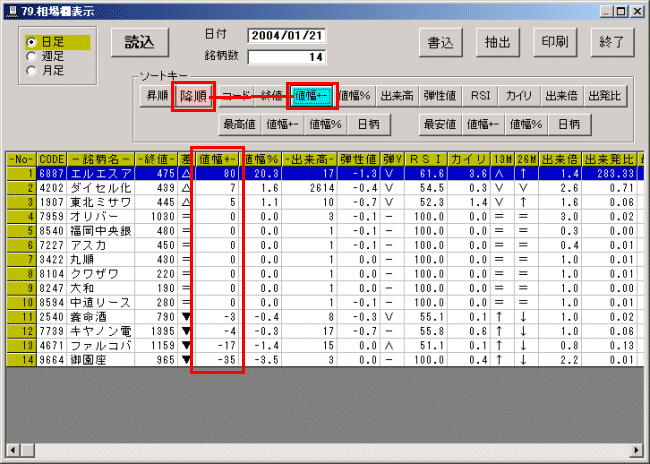Sort by 値幅% beside 出来高 key
This screenshot has width=650, height=464.
pos(355,96)
